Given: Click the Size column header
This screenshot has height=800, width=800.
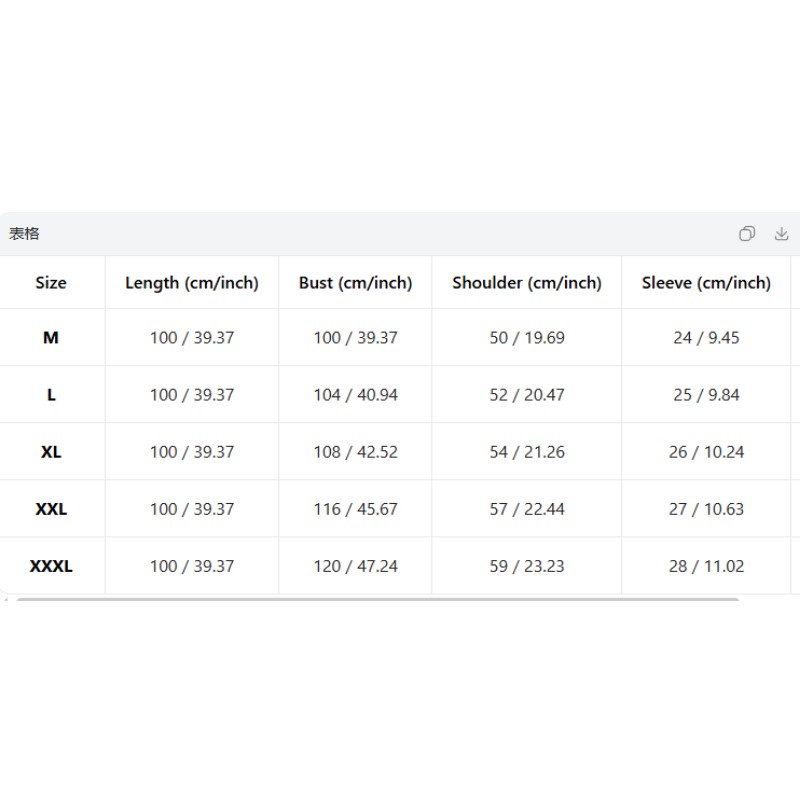Looking at the screenshot, I should (51, 283).
